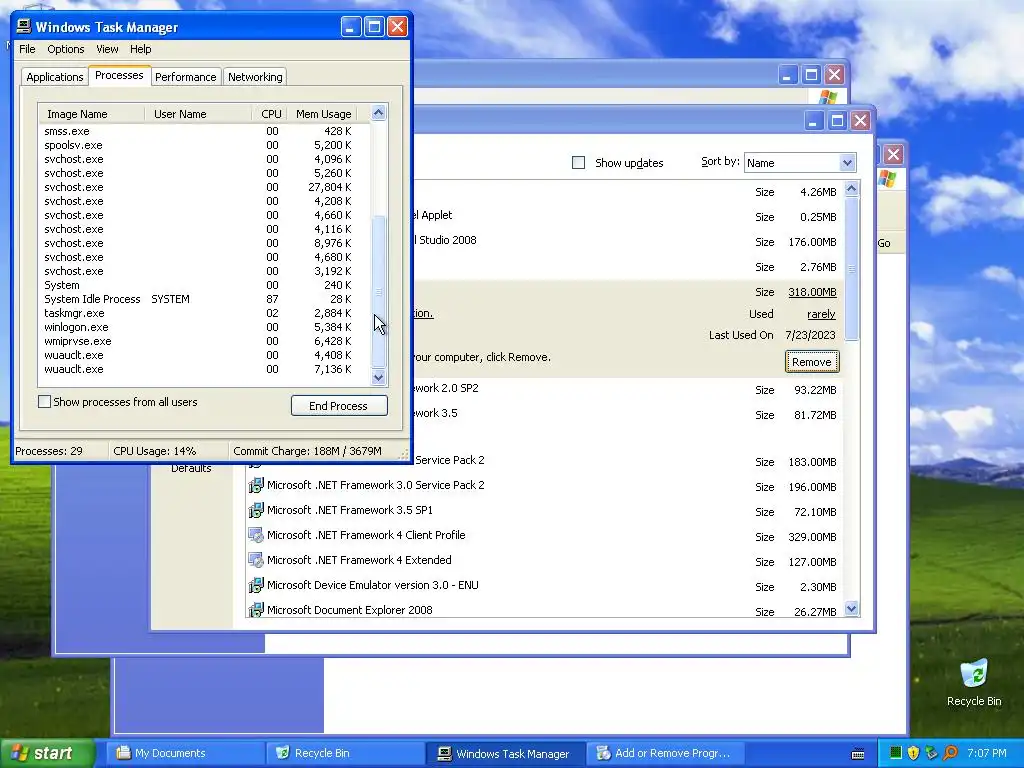Select the System process using 240 K

[204, 285]
